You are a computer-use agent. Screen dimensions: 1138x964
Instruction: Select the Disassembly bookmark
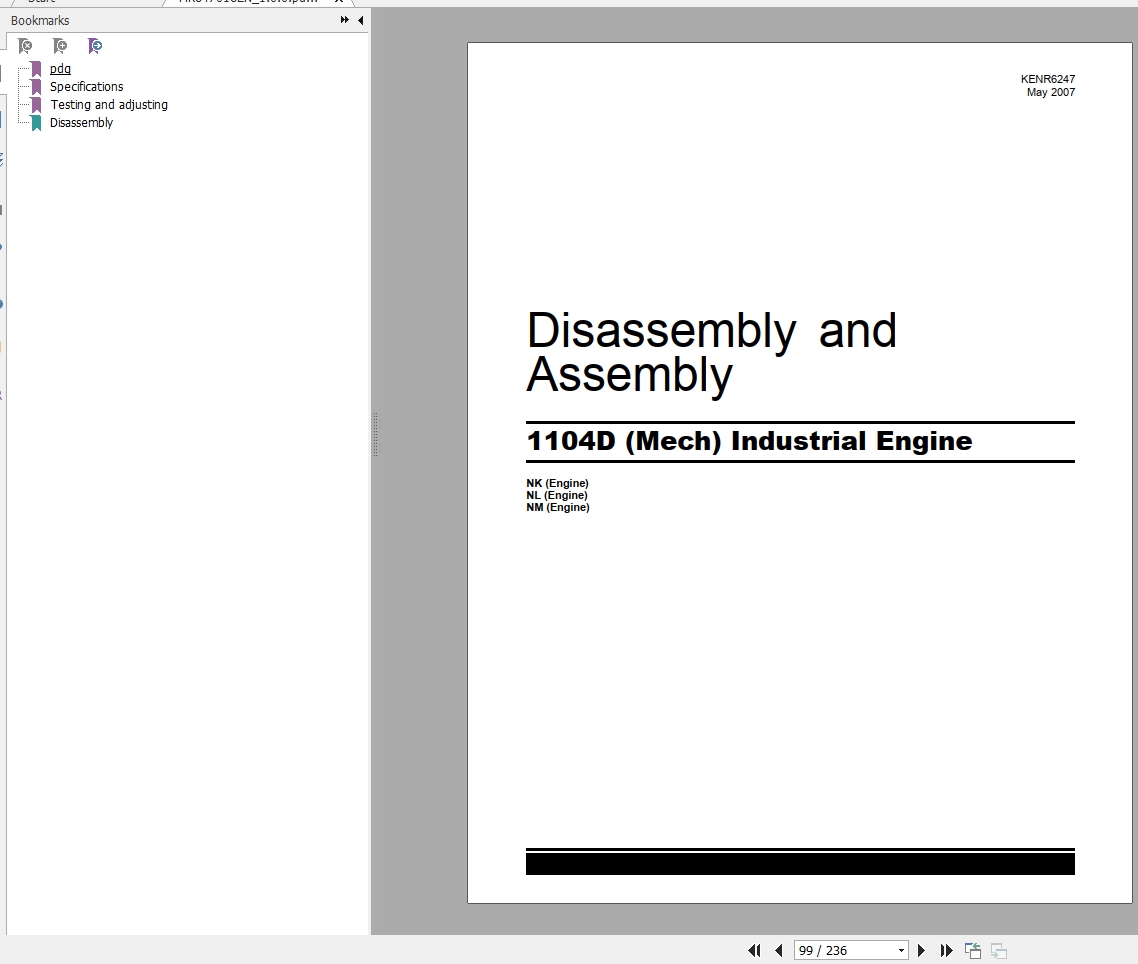[81, 123]
